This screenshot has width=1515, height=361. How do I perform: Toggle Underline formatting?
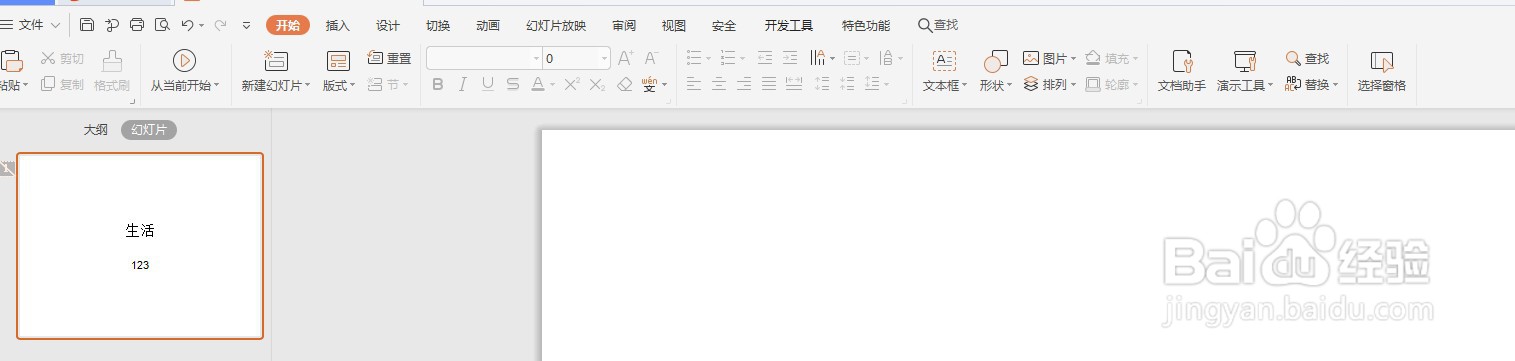click(x=488, y=85)
